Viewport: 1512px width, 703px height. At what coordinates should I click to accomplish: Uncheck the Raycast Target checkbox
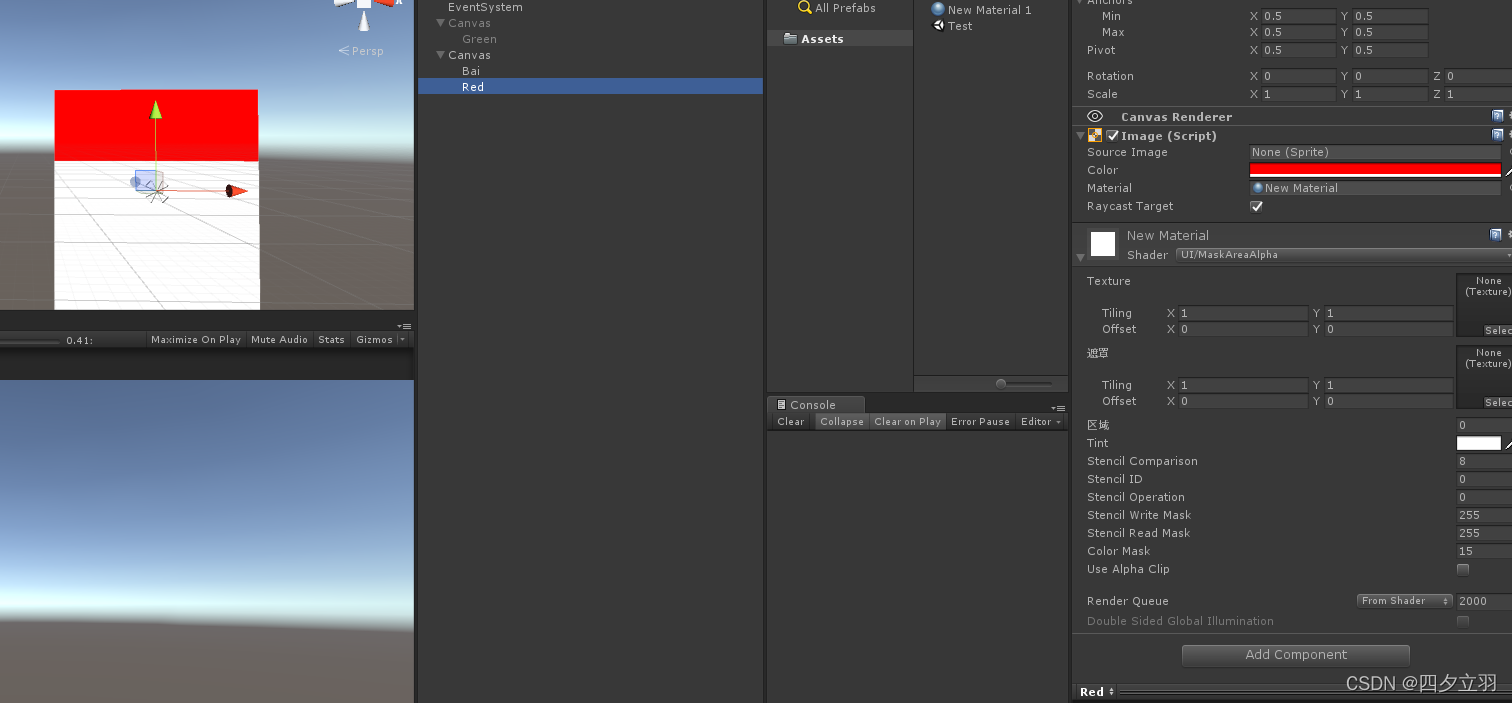coord(1257,206)
